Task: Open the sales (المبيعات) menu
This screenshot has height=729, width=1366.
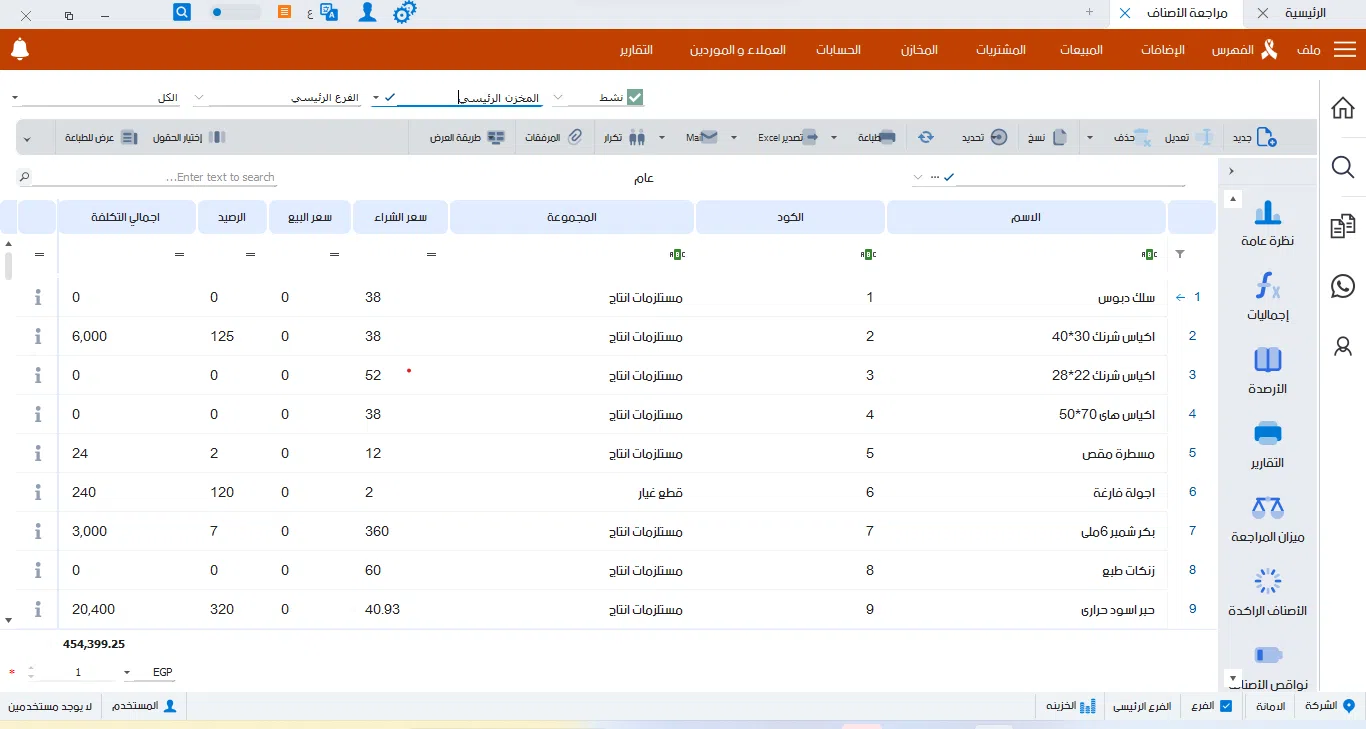Action: click(1080, 49)
